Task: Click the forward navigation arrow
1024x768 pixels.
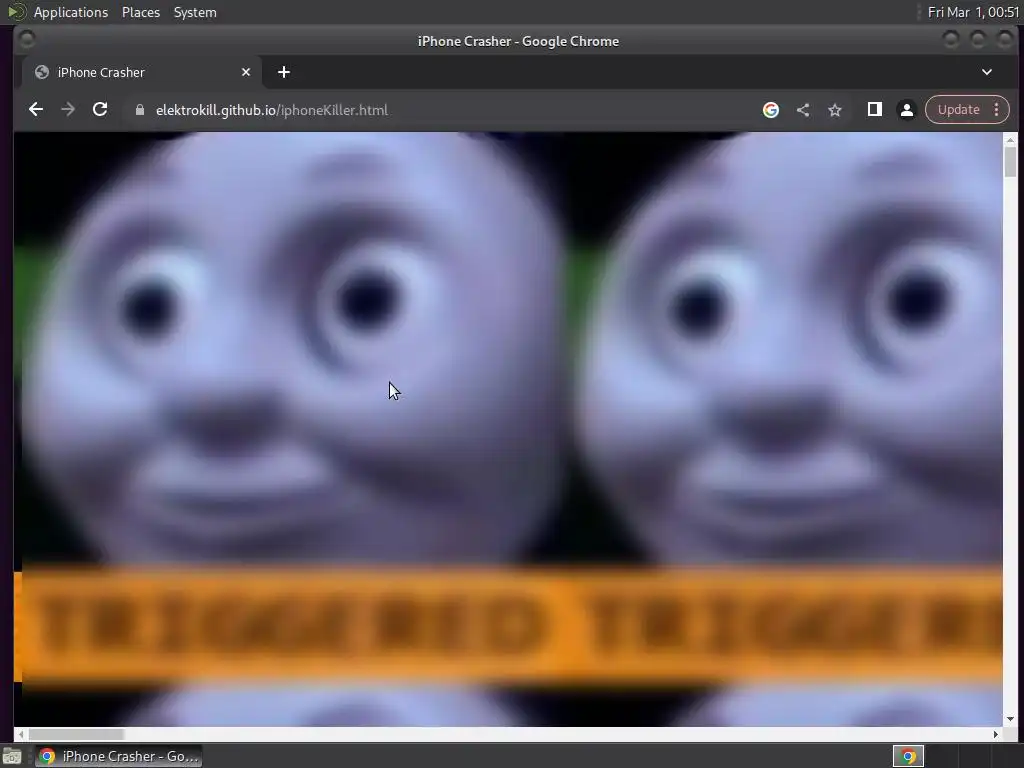Action: pyautogui.click(x=68, y=110)
